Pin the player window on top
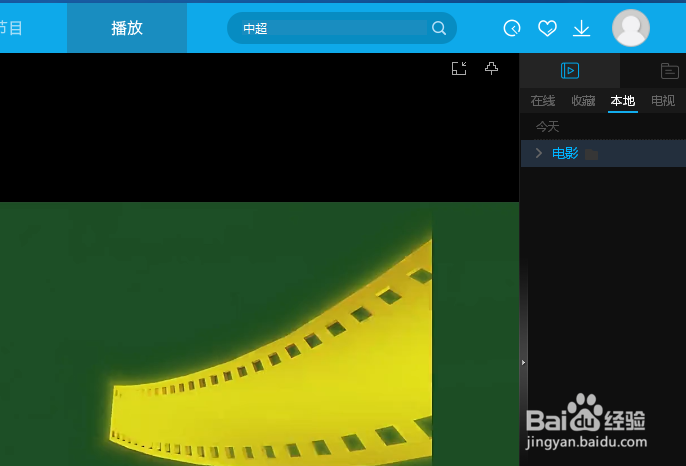Viewport: 686px width, 466px height. 491,68
